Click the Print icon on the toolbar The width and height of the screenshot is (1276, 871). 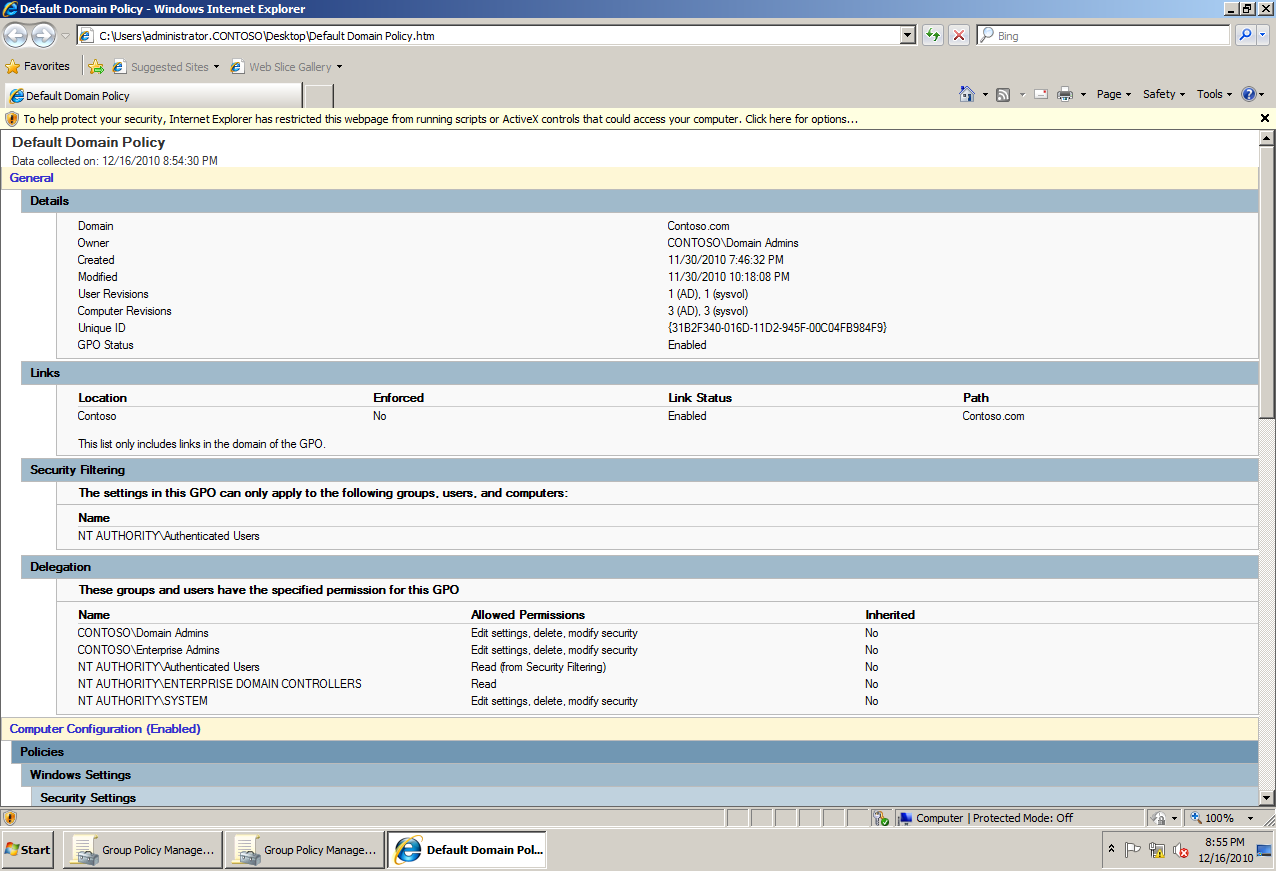click(x=1065, y=93)
